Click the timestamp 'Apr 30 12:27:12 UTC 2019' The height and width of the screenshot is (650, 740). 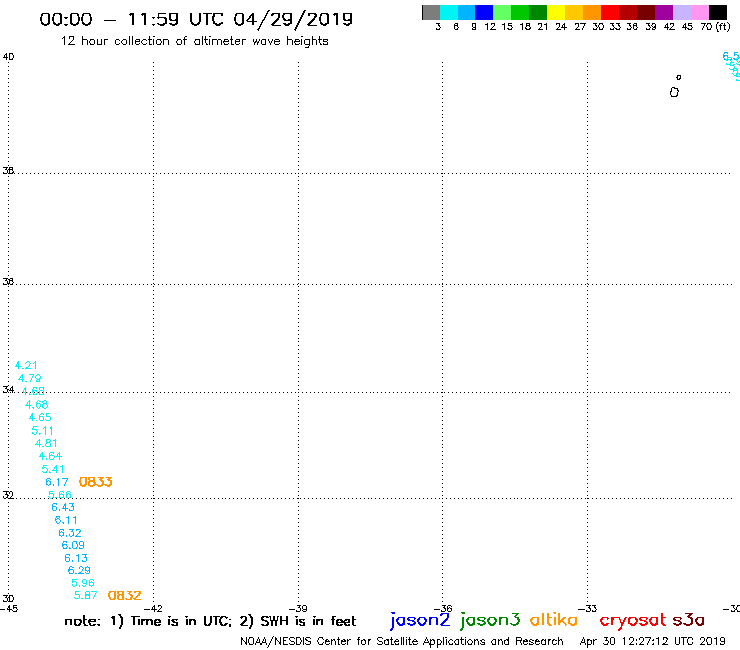[652, 642]
